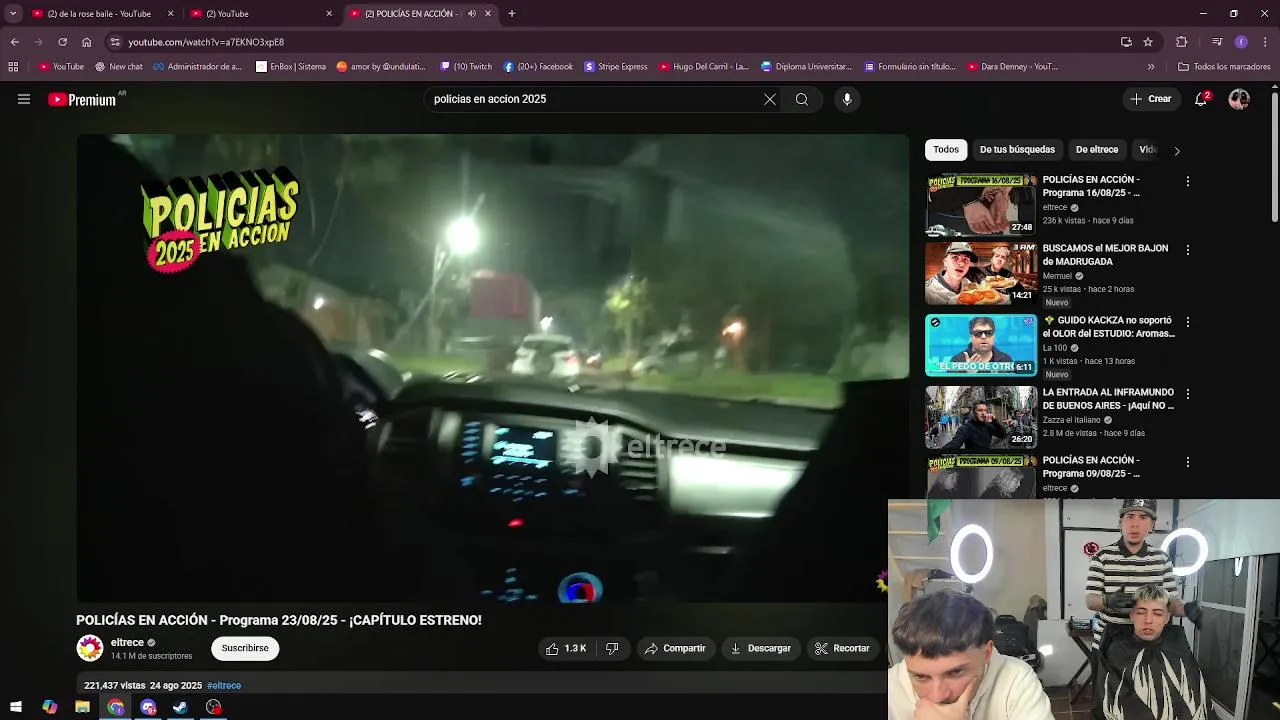1280x720 pixels.
Task: Click the Crear button
Action: (1150, 99)
